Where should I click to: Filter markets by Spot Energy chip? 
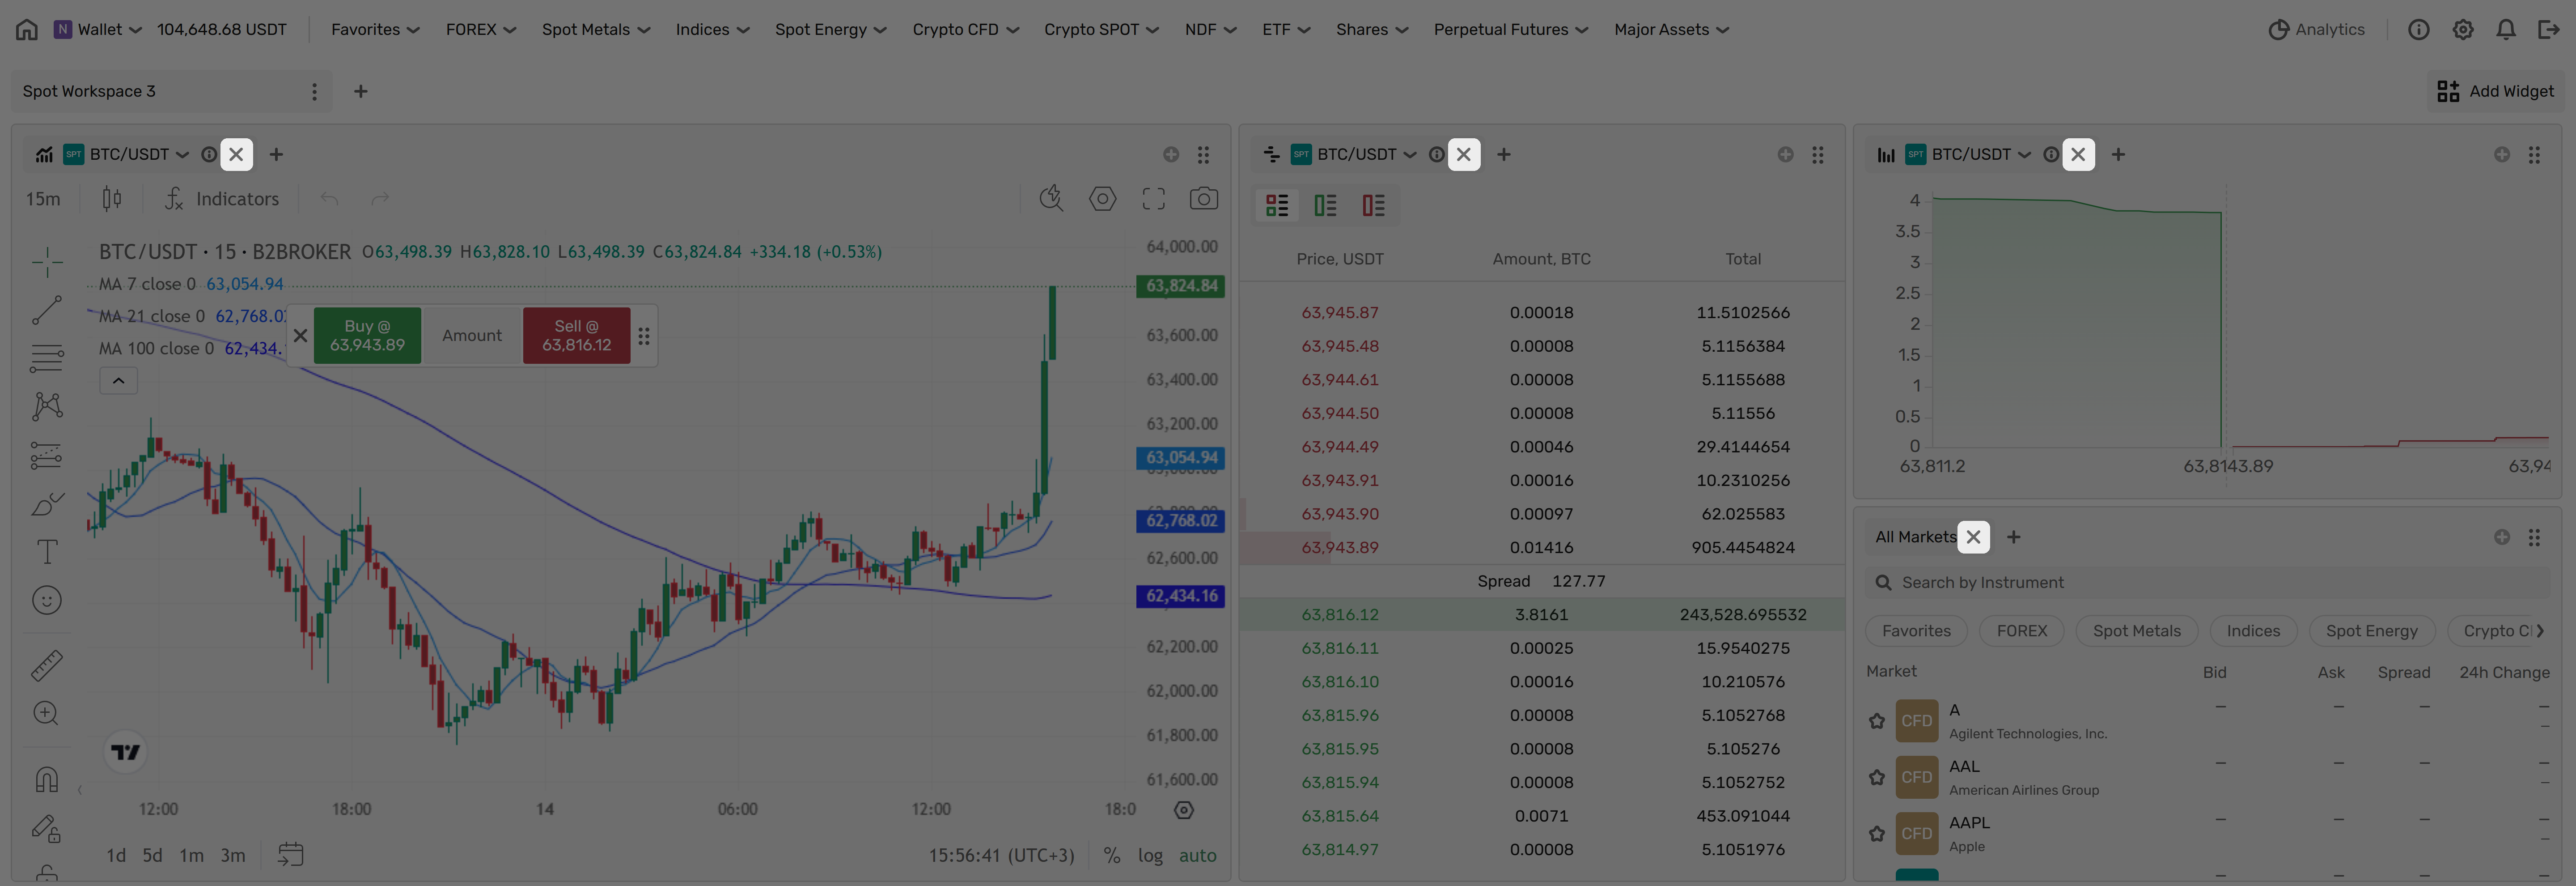pos(2371,631)
